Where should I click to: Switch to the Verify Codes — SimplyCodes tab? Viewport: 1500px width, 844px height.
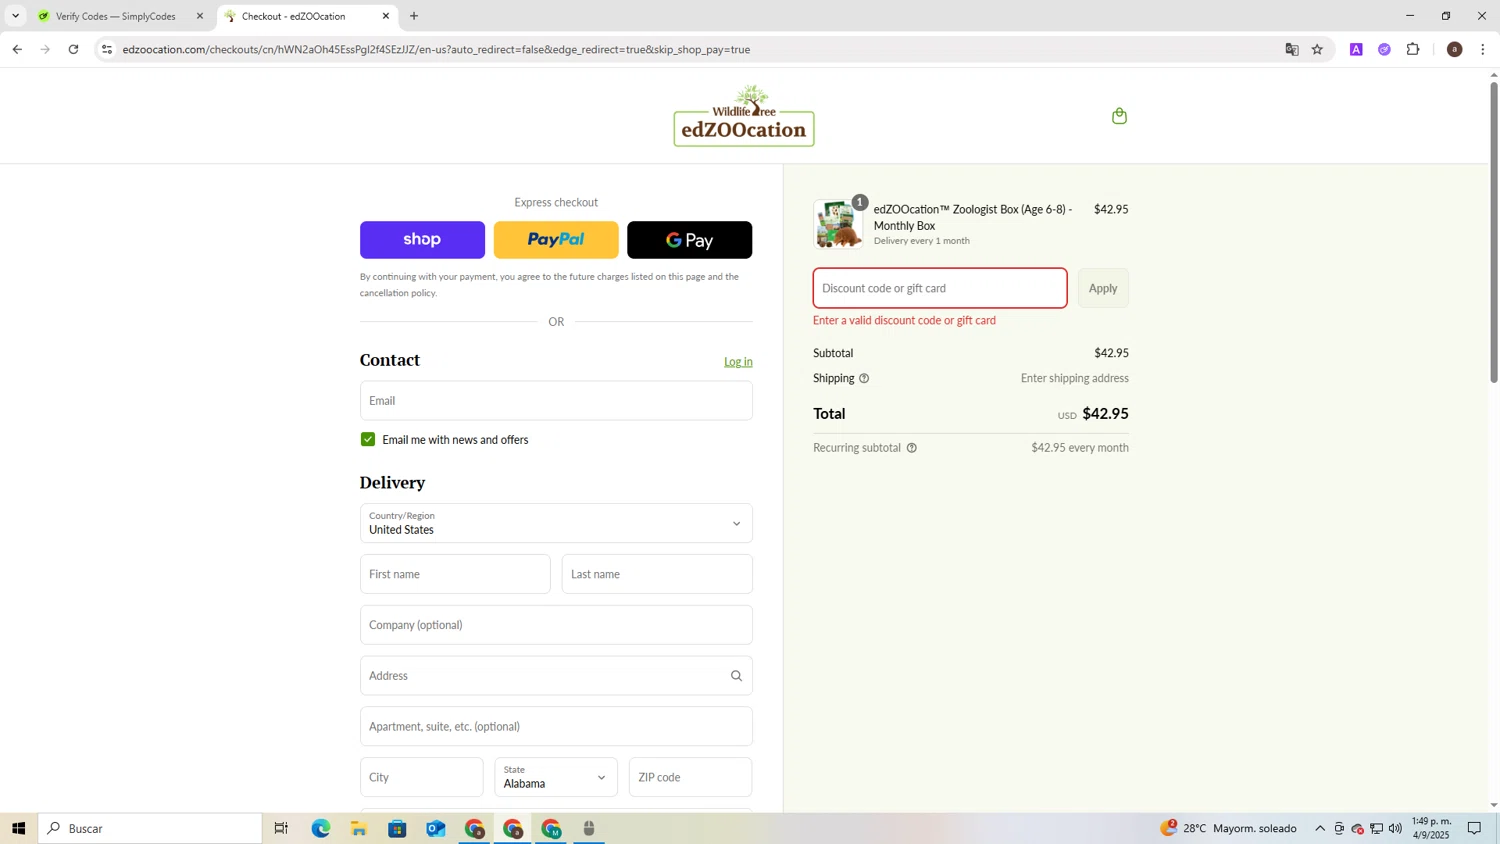(x=117, y=16)
